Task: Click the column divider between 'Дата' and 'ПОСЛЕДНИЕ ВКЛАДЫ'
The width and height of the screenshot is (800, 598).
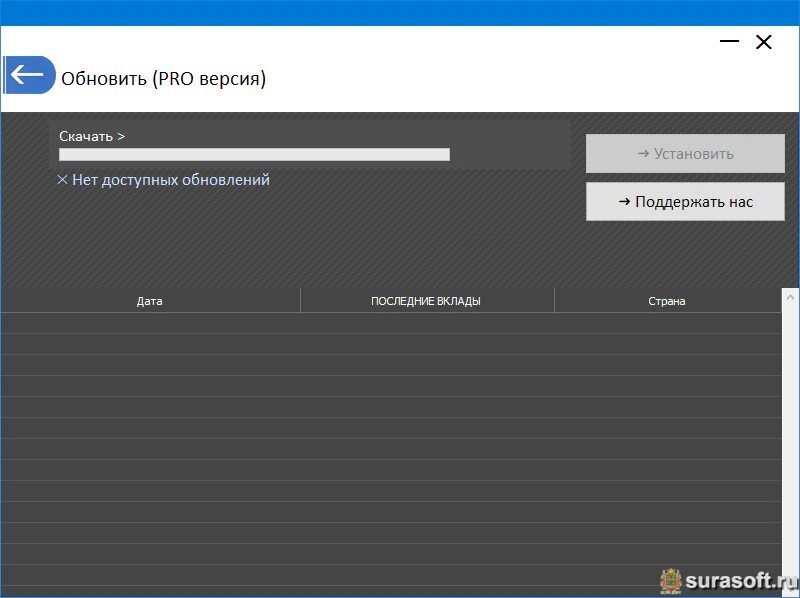Action: tap(300, 301)
